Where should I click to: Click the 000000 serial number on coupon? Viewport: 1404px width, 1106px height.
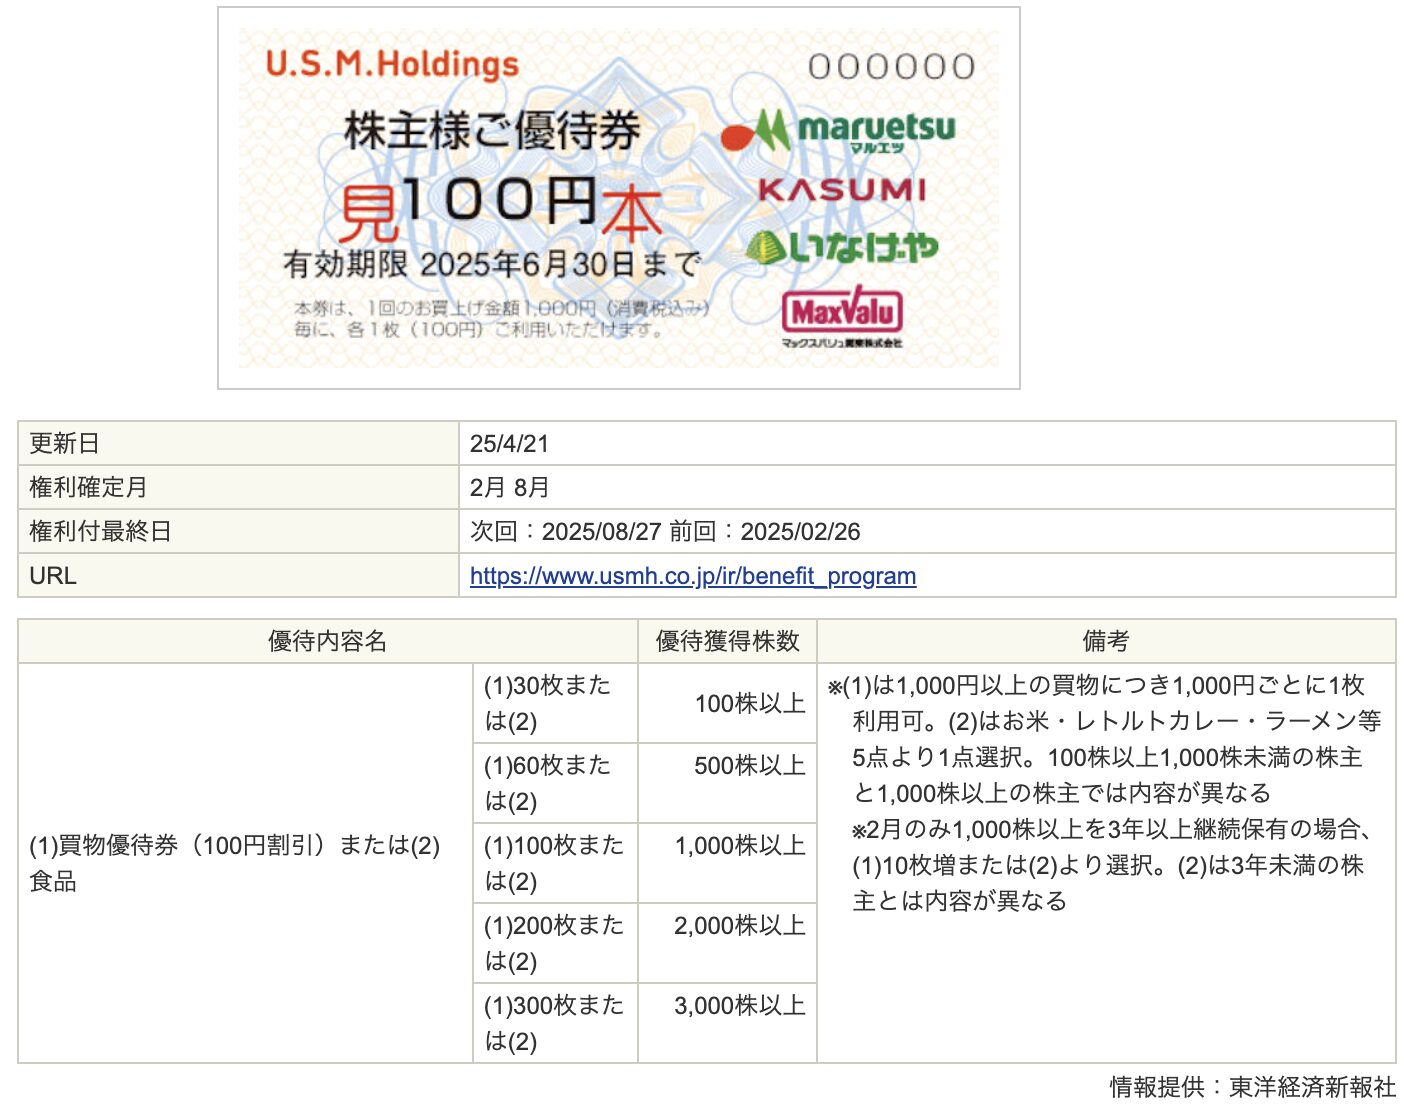coord(892,67)
